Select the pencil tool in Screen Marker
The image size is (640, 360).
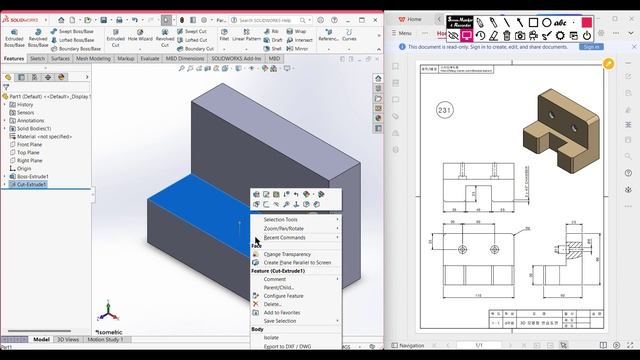tap(480, 22)
